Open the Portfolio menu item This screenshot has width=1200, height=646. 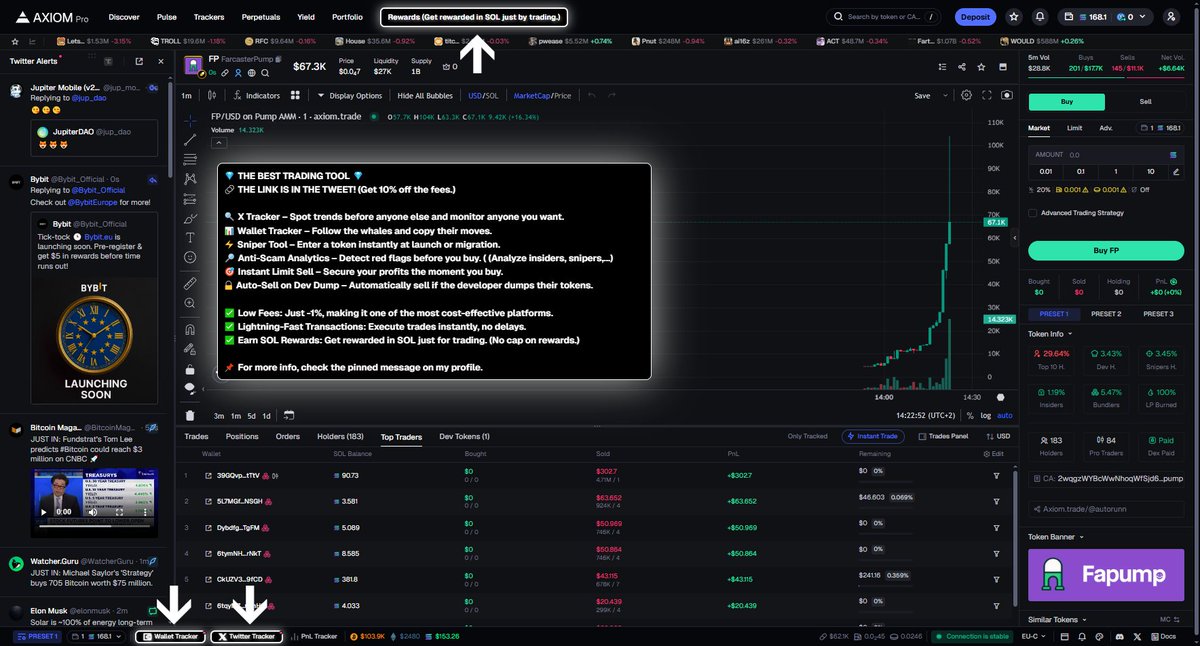347,17
